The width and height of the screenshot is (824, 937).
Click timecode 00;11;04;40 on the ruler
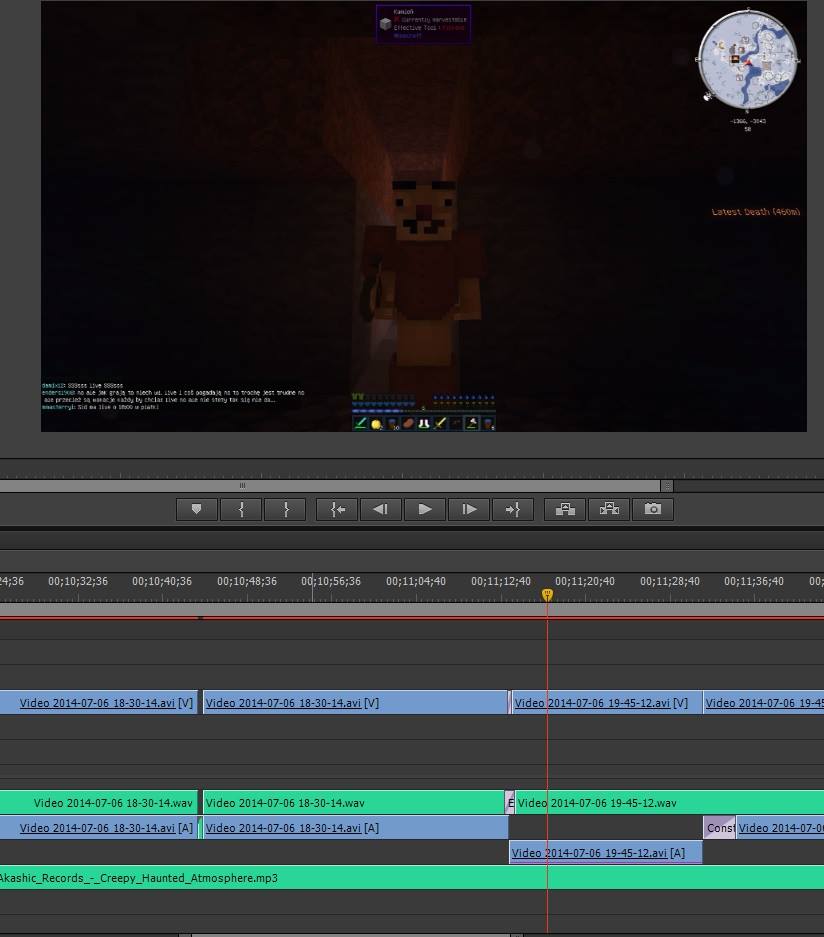(416, 581)
